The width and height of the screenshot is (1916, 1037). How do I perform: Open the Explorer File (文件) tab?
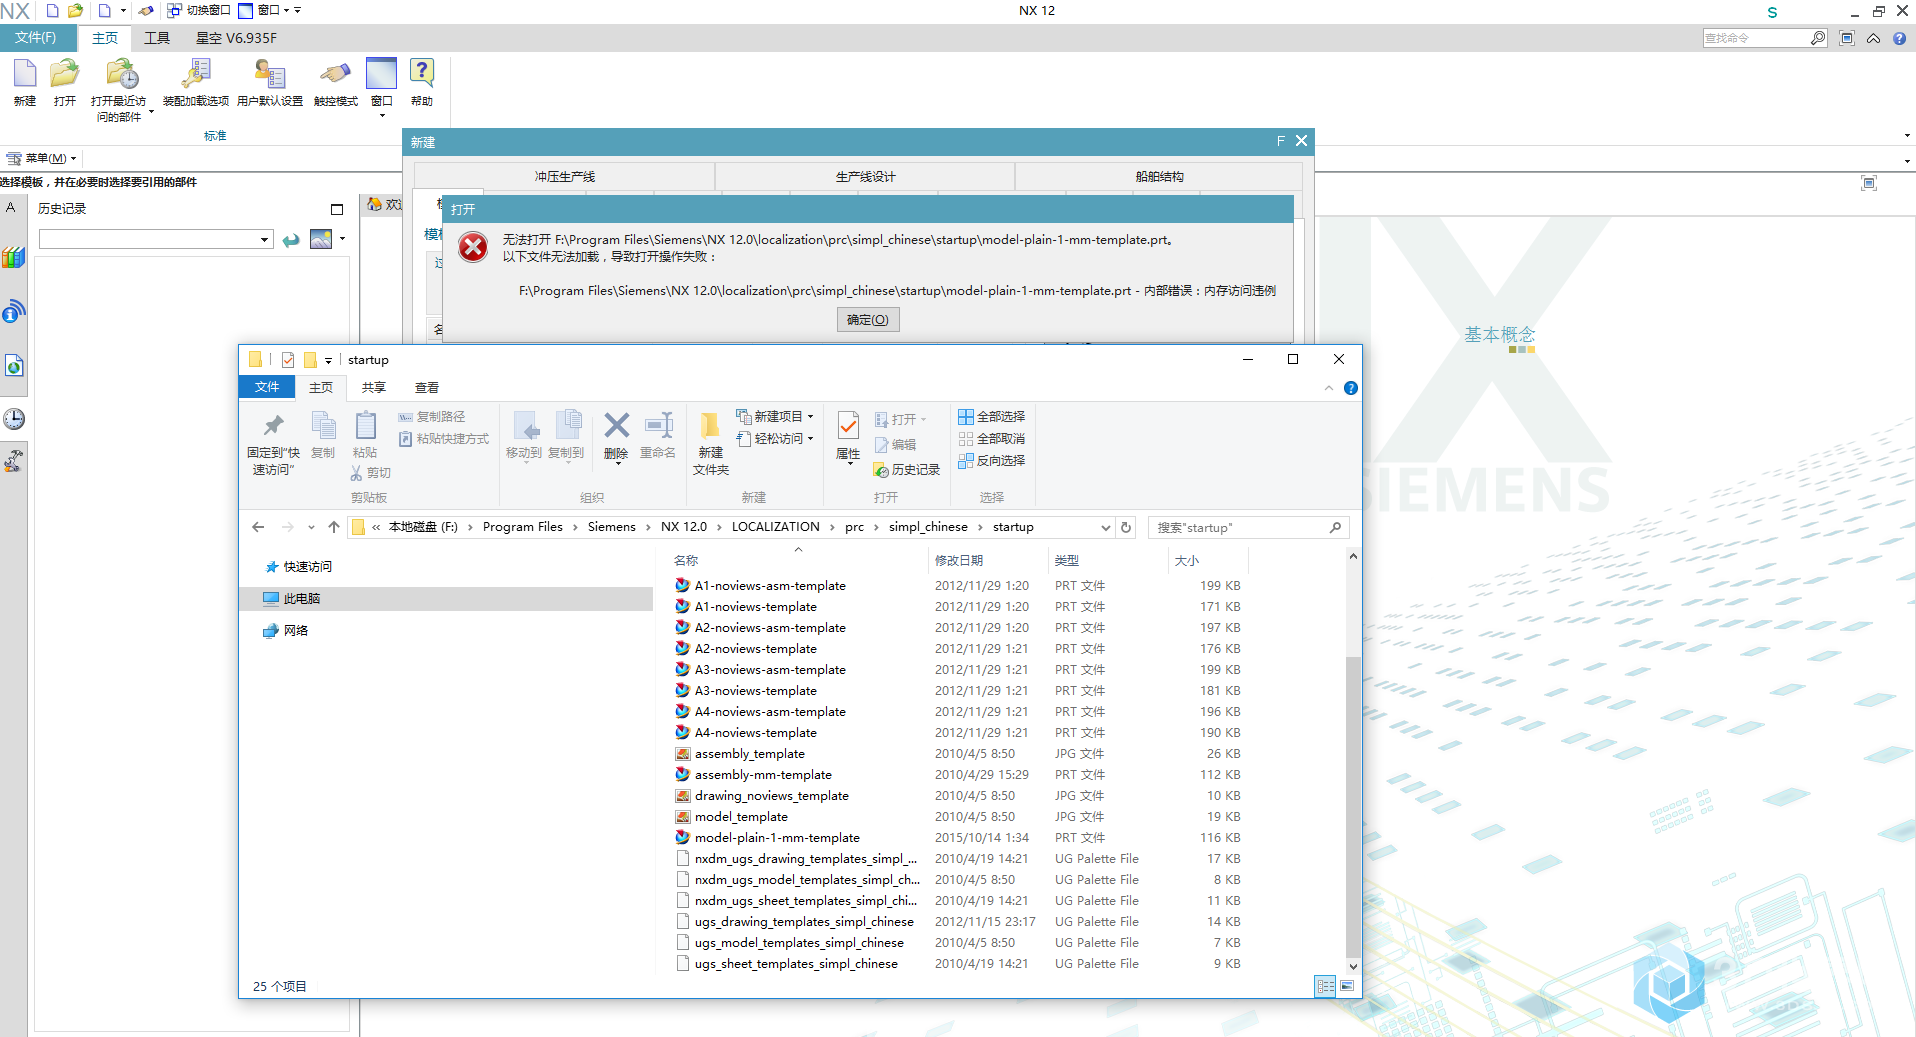(x=267, y=387)
